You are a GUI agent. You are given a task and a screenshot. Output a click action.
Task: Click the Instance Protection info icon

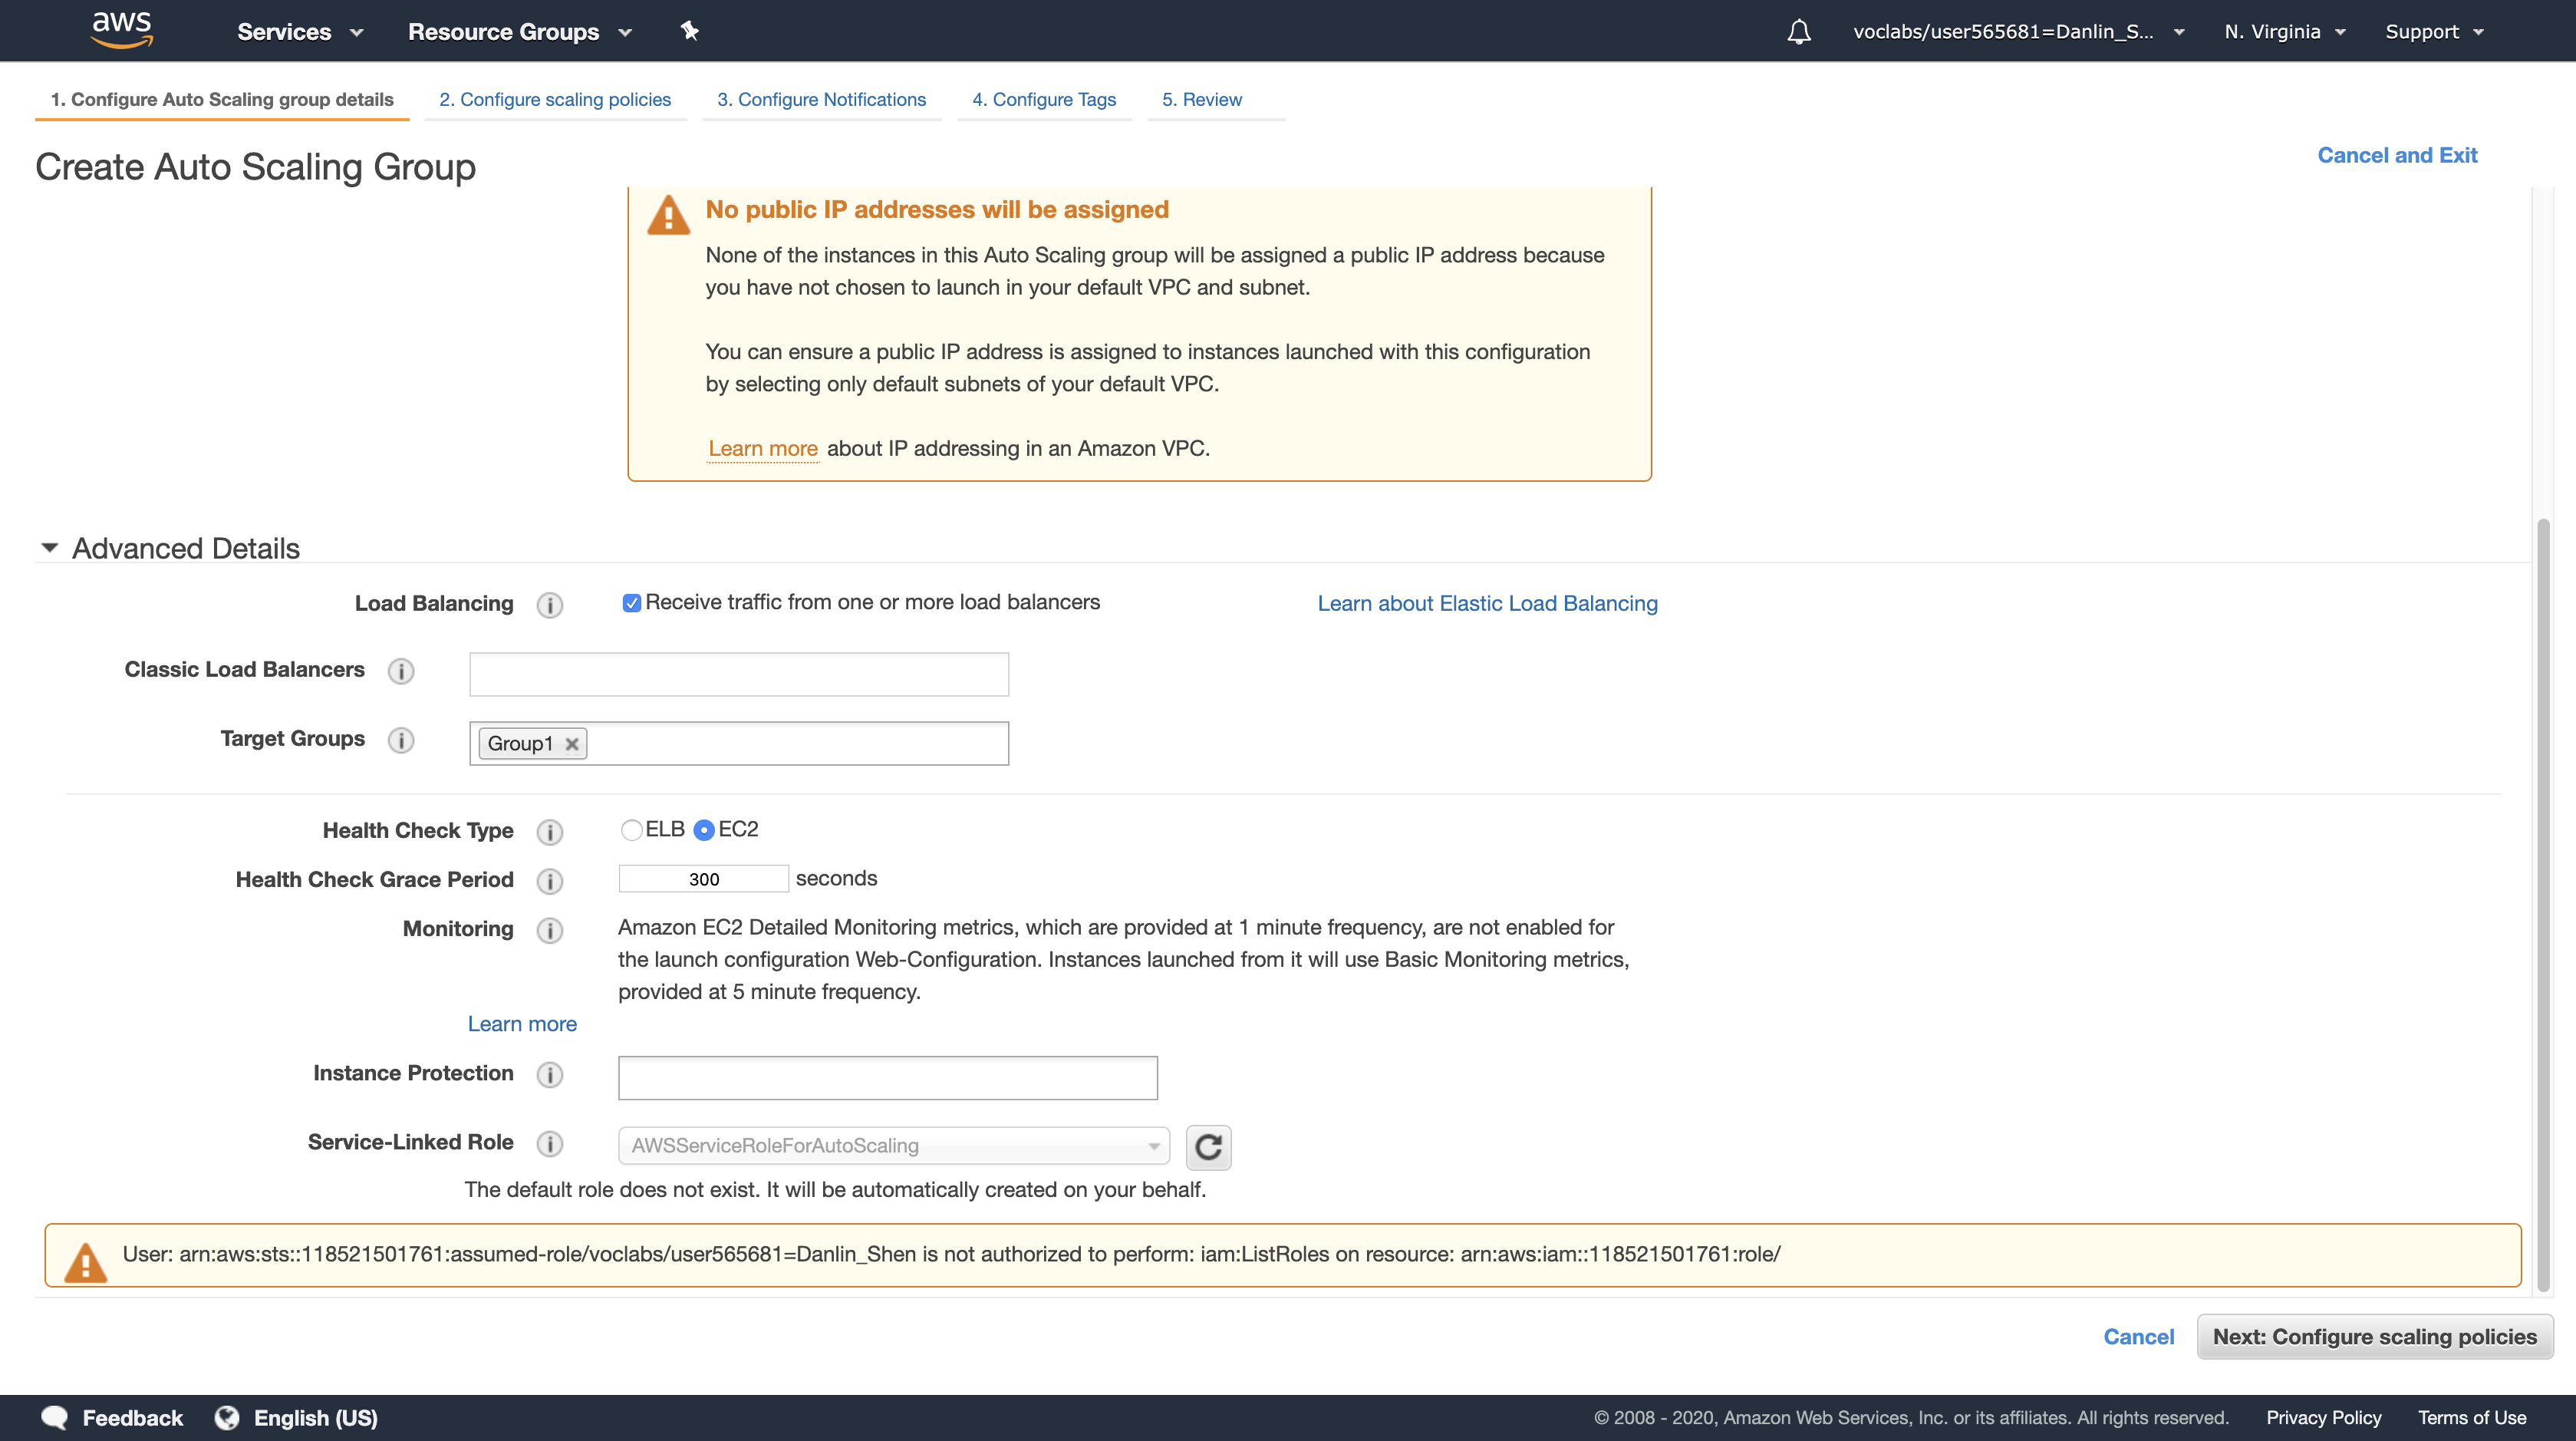pyautogui.click(x=549, y=1074)
